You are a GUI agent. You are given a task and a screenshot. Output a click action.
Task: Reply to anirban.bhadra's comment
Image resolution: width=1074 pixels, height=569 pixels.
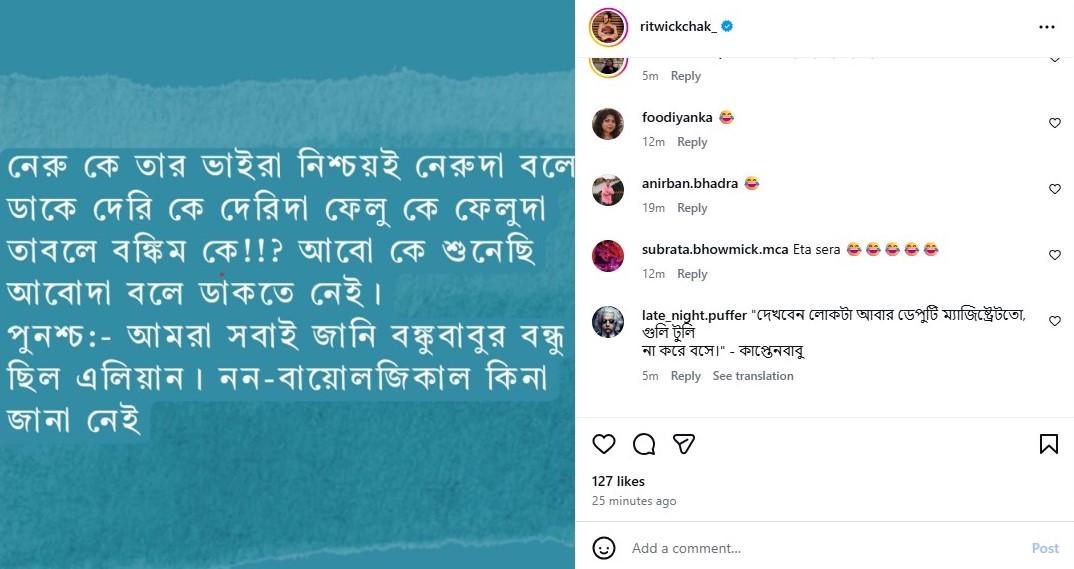tap(692, 208)
